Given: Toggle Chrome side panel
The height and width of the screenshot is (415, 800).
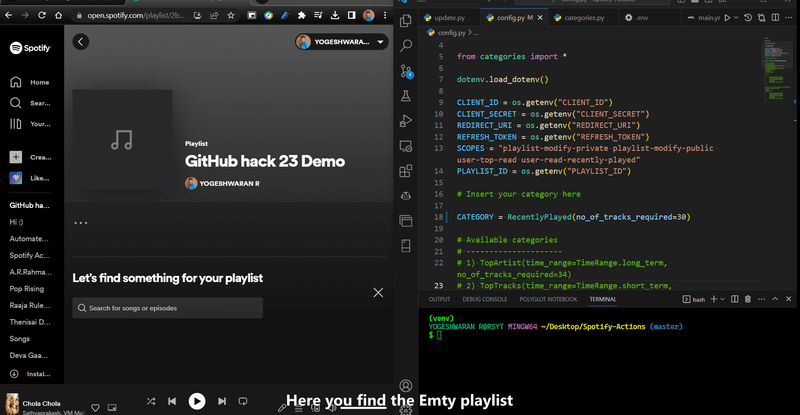Looking at the screenshot, I should click(352, 15).
